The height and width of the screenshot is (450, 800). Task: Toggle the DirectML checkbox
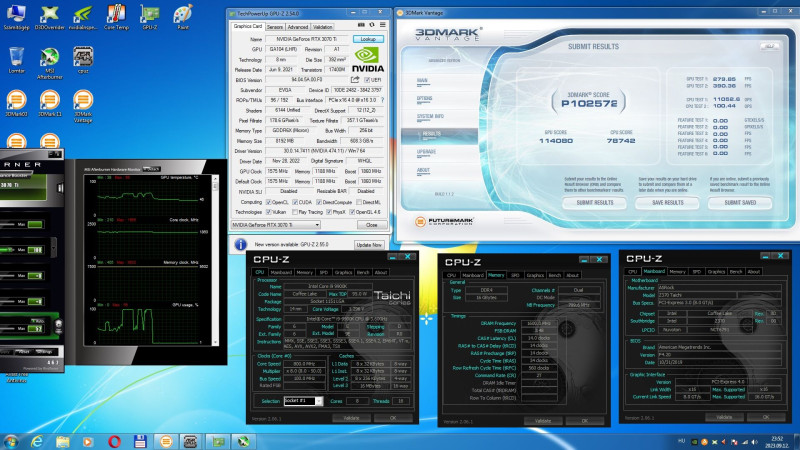click(x=359, y=202)
